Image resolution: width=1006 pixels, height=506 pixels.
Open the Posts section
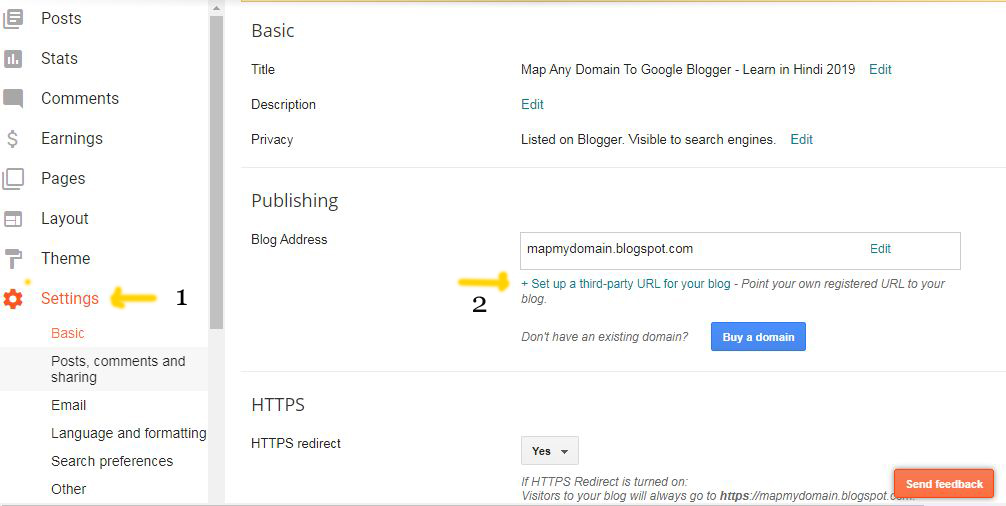point(61,19)
